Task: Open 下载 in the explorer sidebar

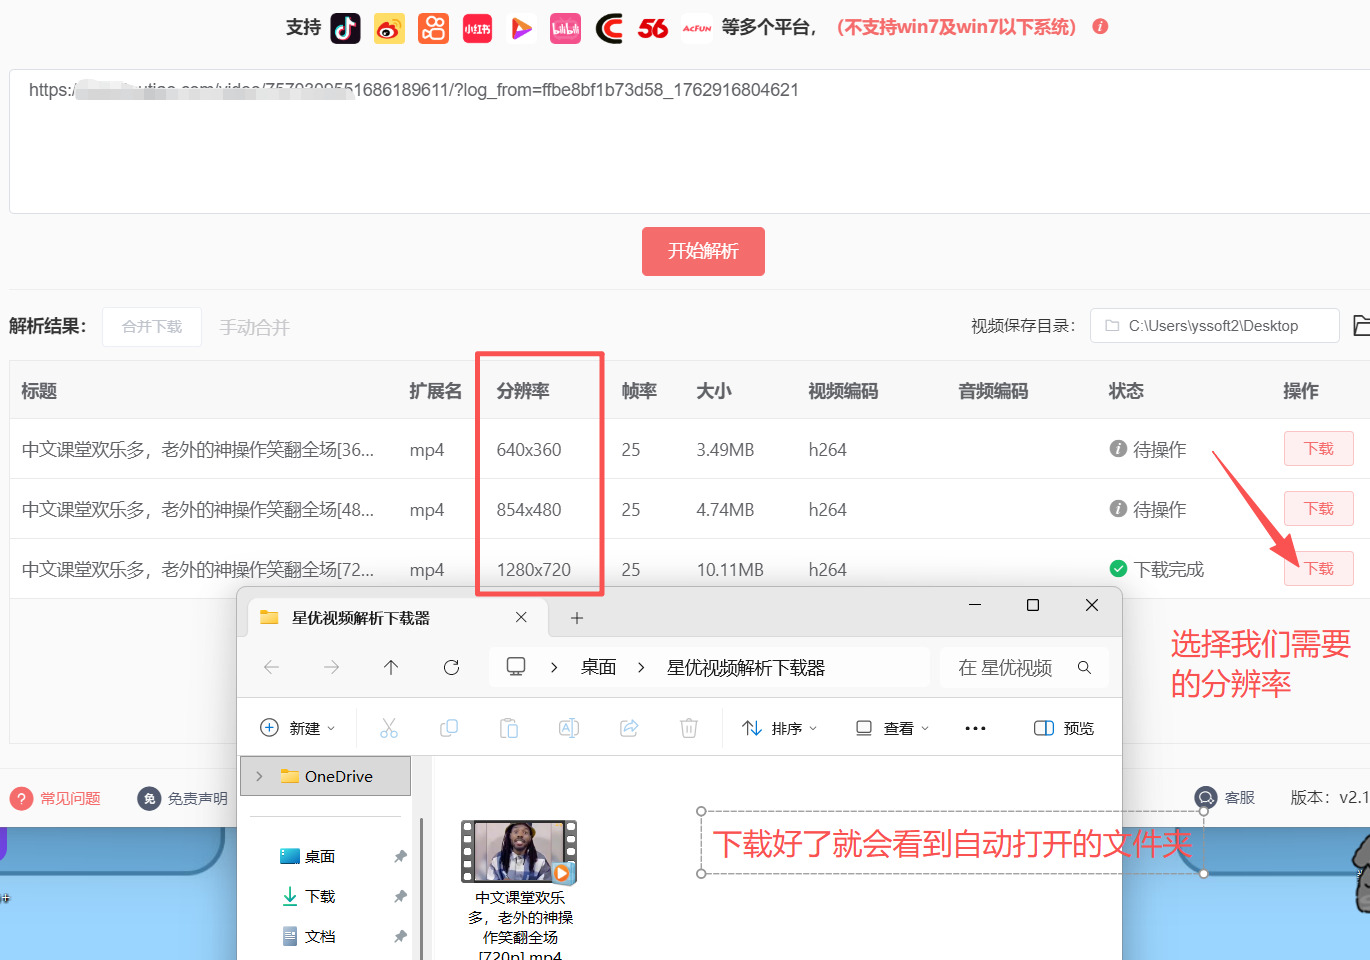Action: click(320, 896)
